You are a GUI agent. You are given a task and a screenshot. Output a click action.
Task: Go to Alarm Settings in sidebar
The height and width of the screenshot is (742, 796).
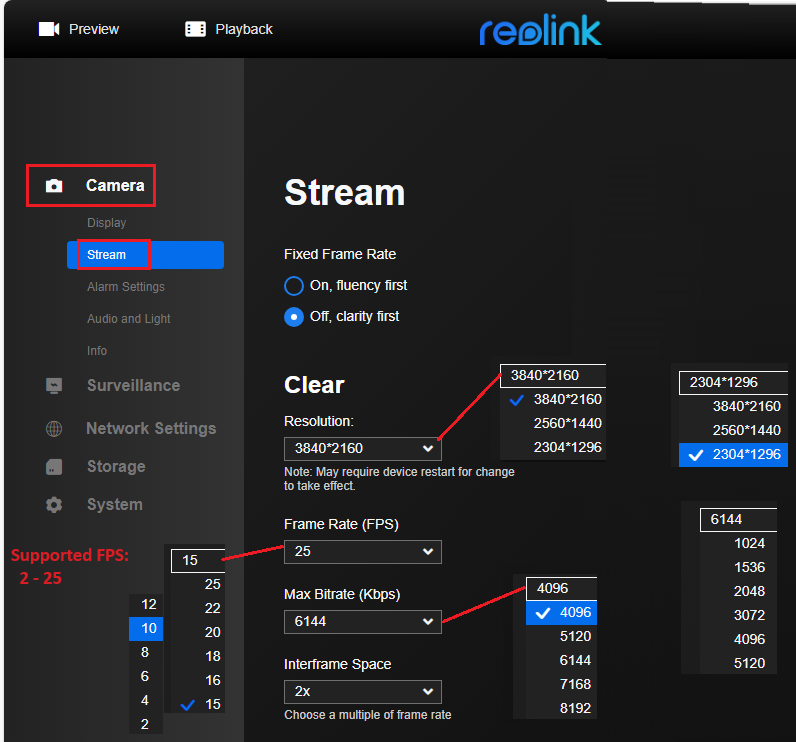point(126,287)
